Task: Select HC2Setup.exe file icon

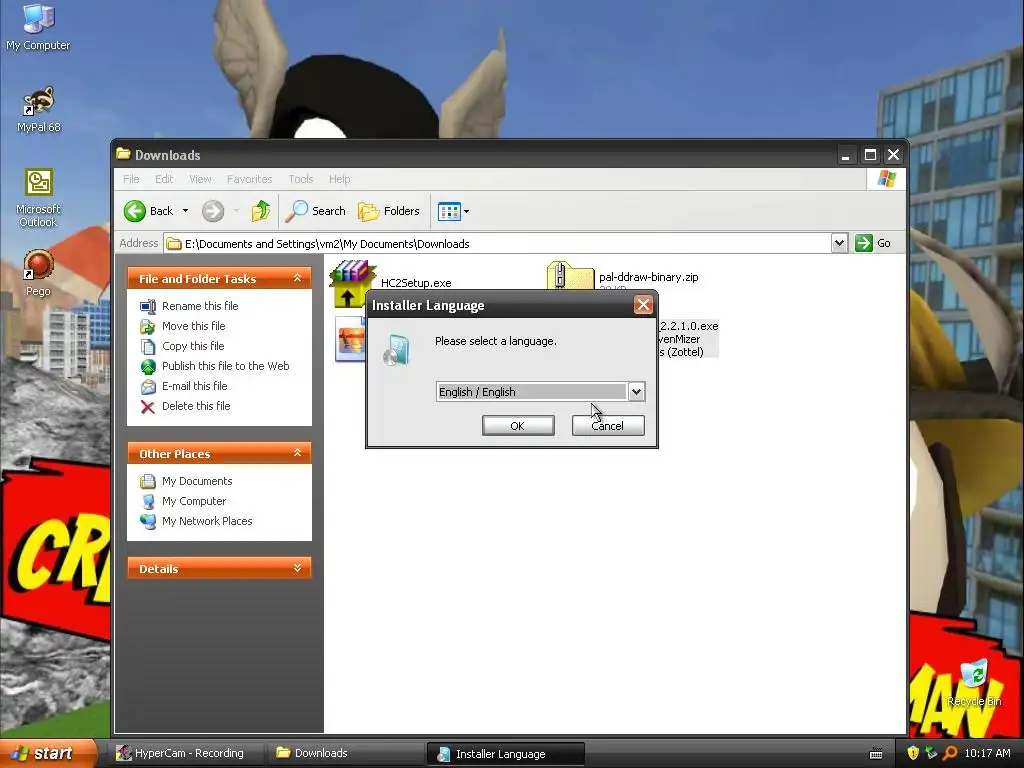Action: click(x=353, y=283)
